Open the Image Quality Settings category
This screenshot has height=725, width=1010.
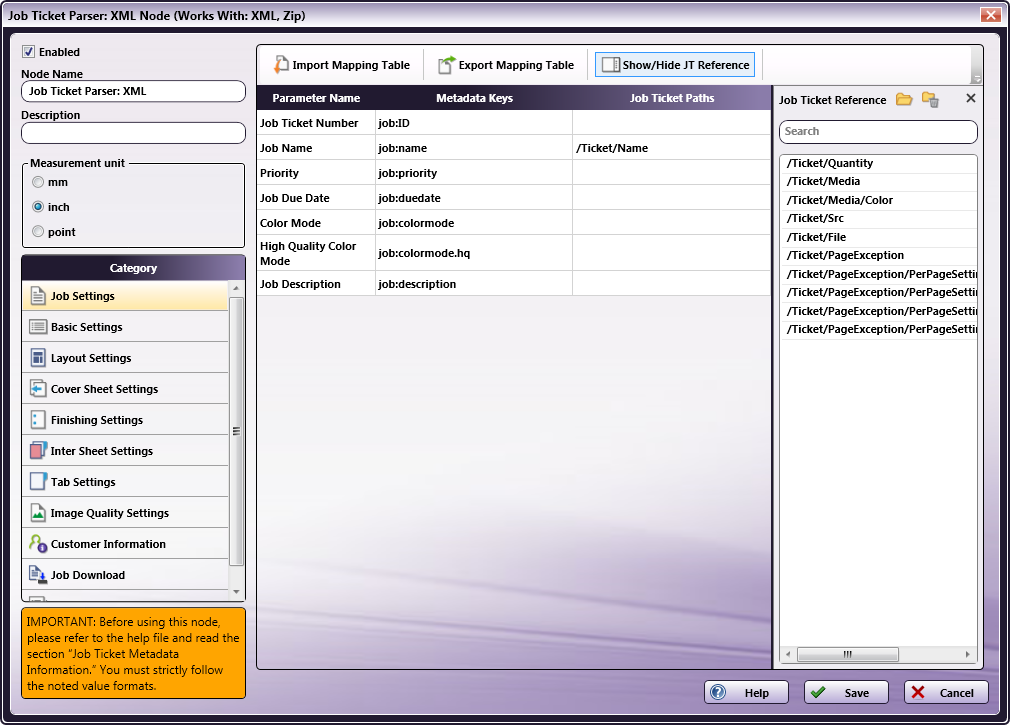click(x=126, y=513)
